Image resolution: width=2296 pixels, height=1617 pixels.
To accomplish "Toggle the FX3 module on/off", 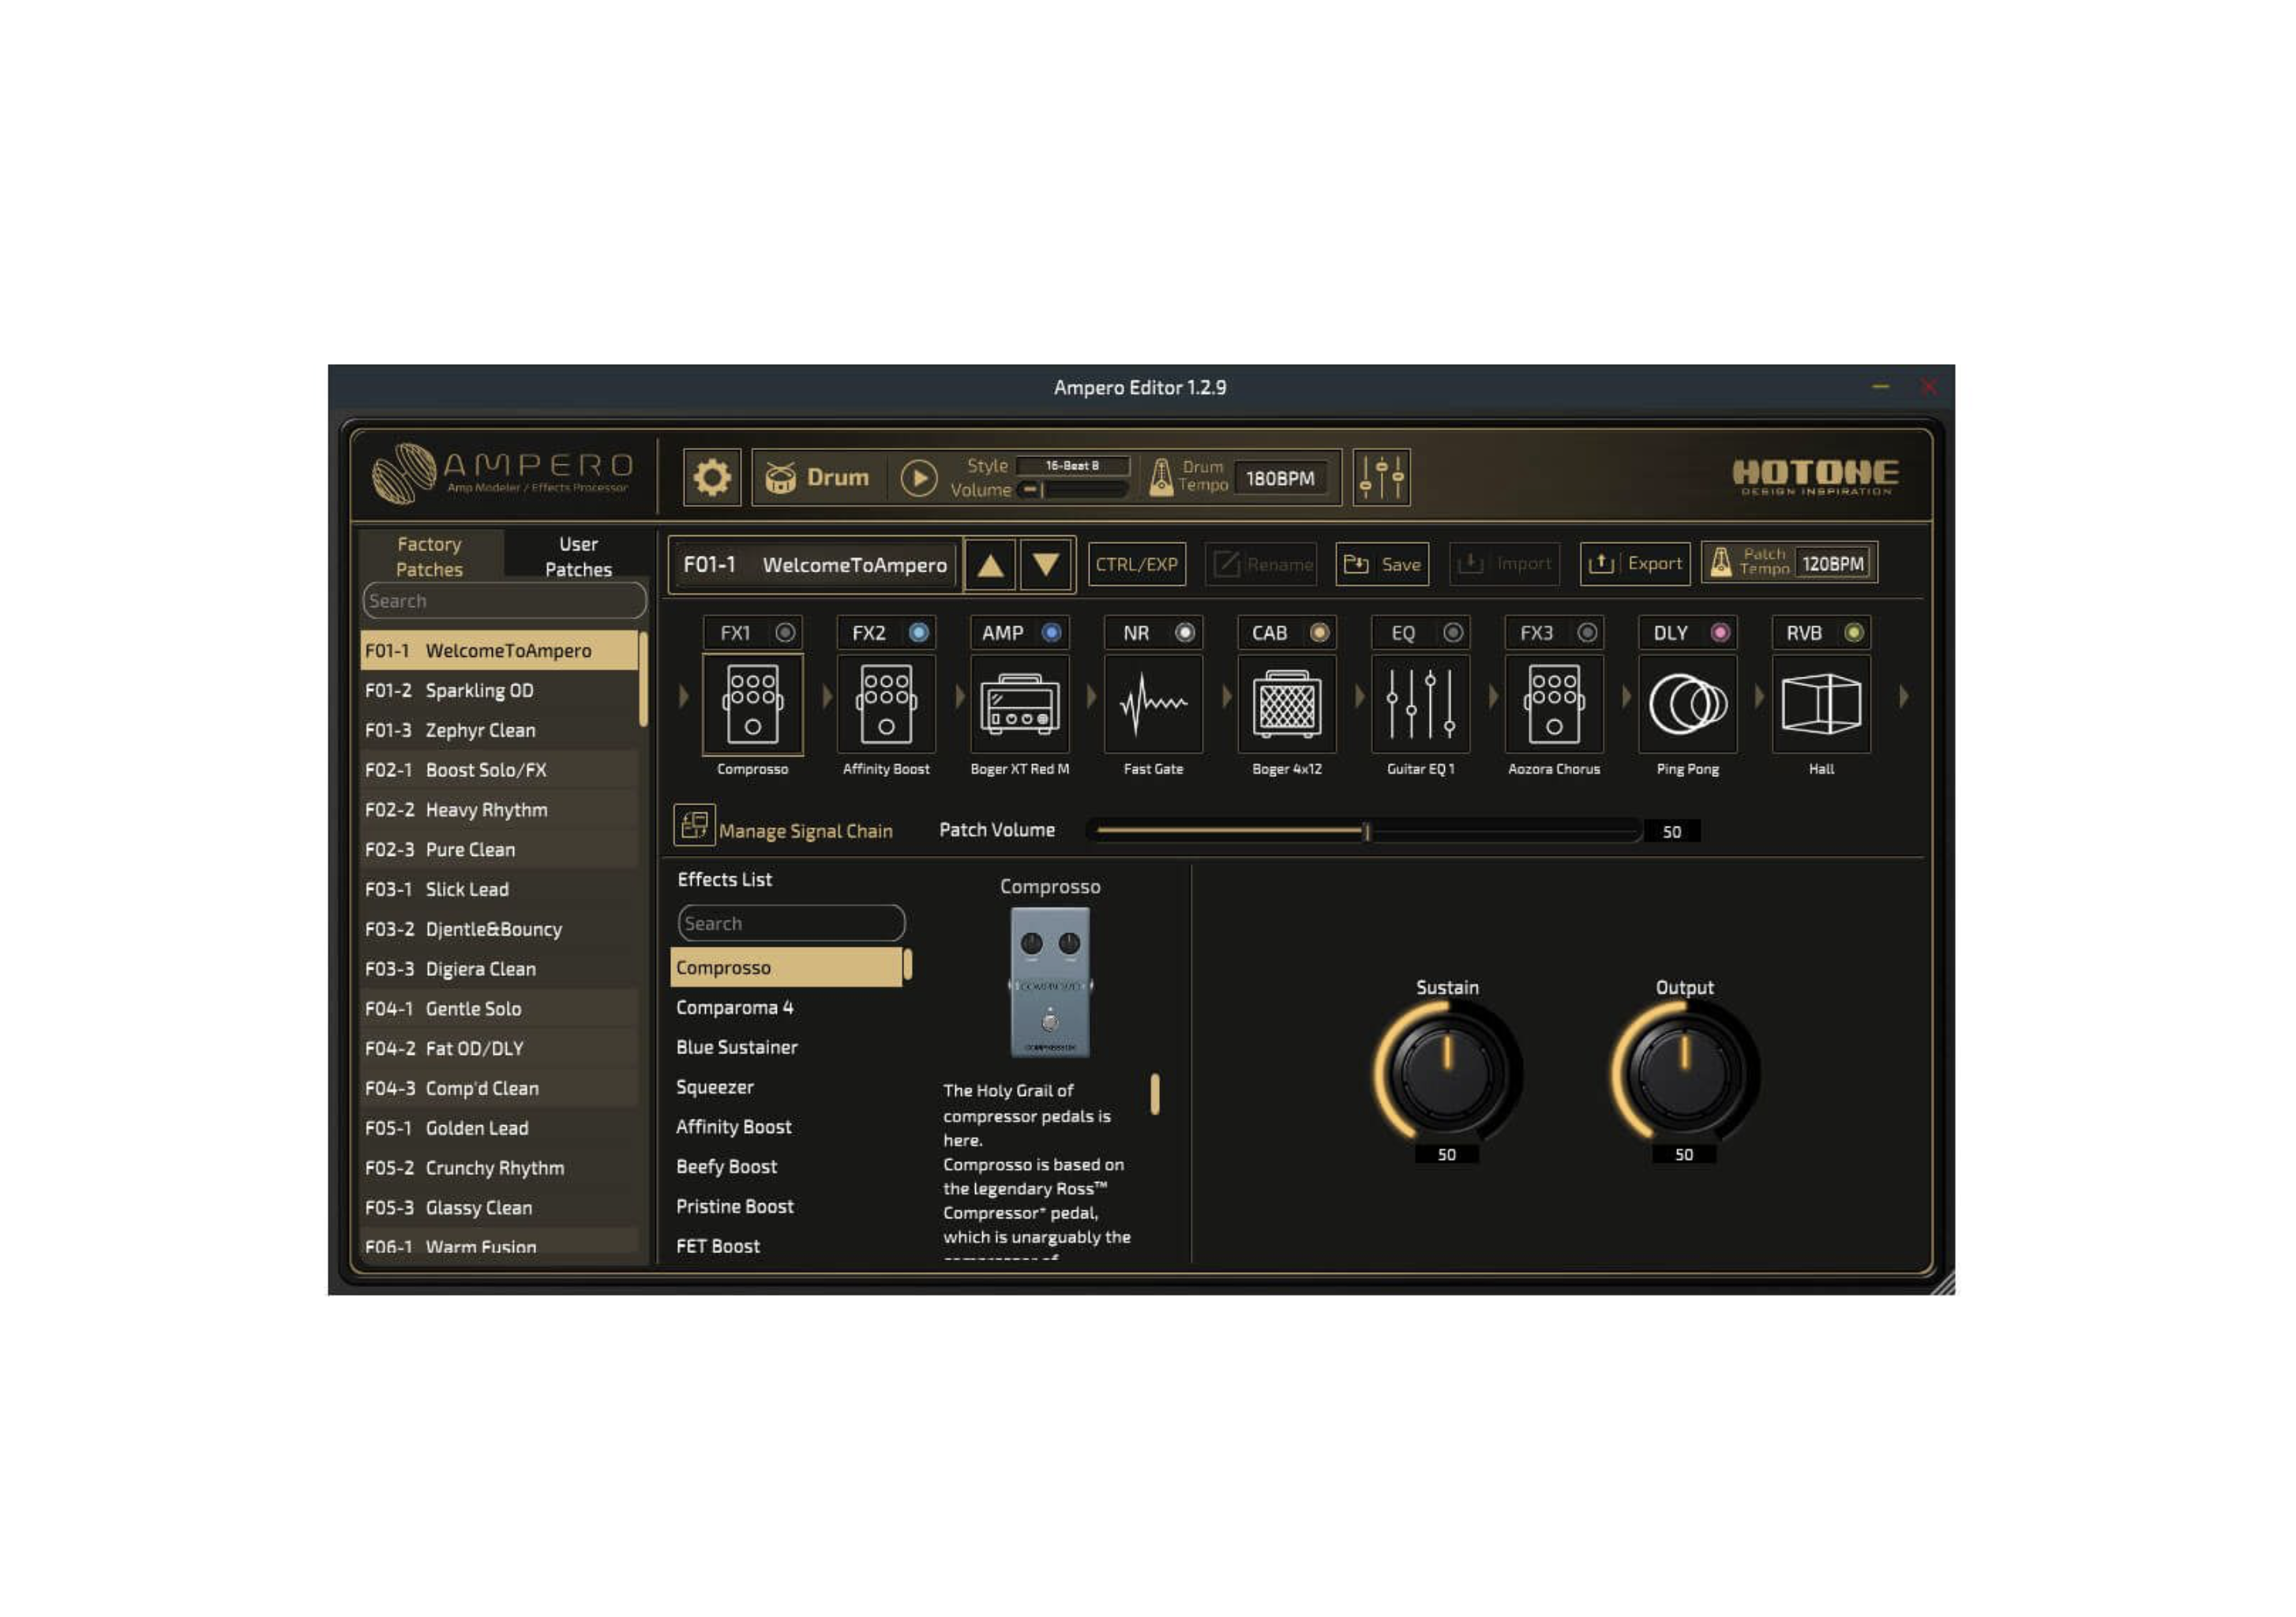I will pos(1587,633).
